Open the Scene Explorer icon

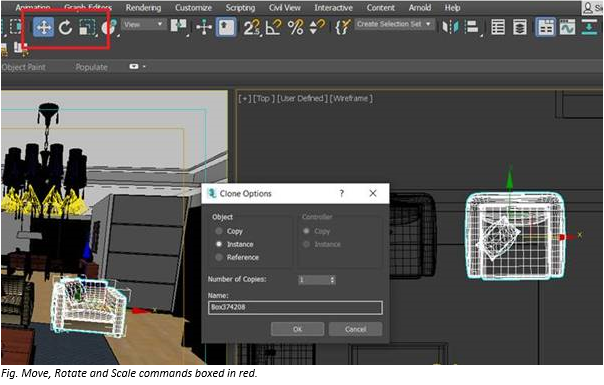pyautogui.click(x=498, y=27)
